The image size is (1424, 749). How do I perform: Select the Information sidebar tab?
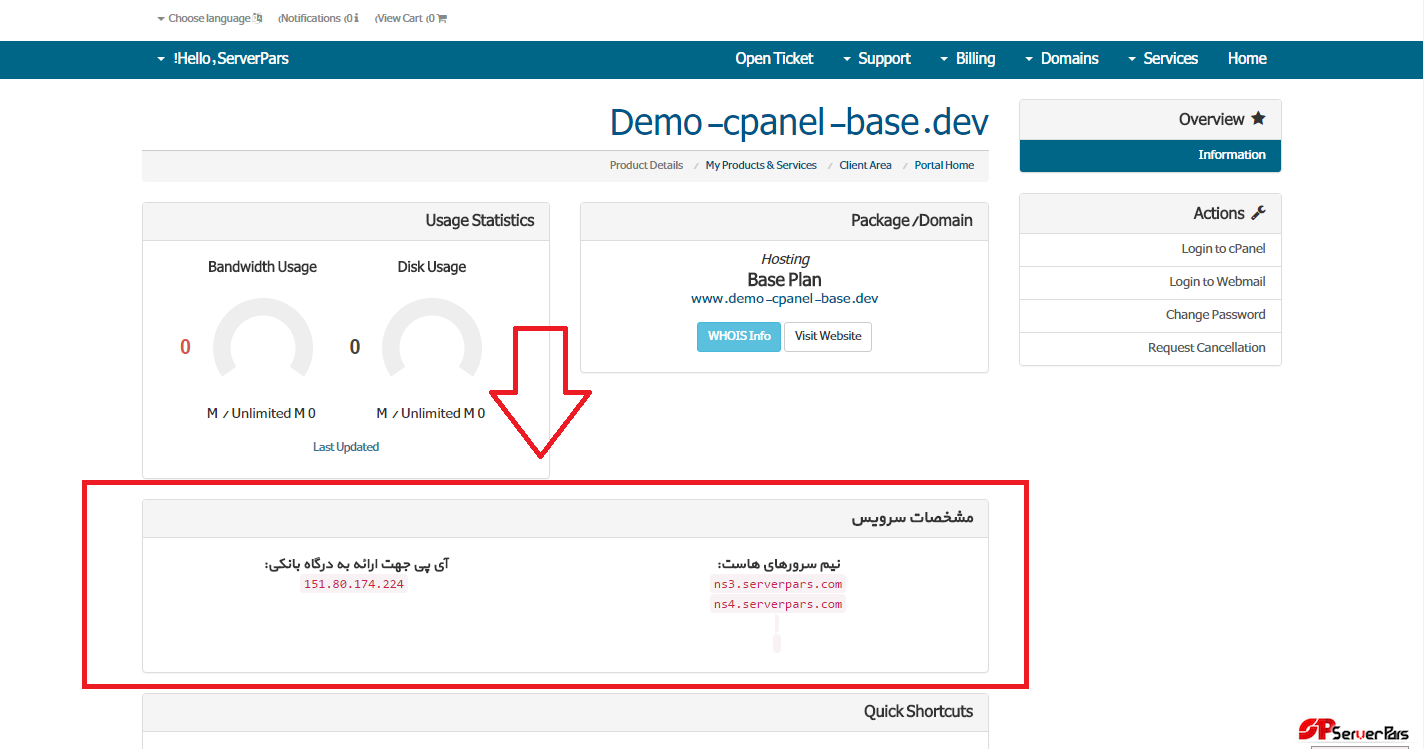pyautogui.click(x=1150, y=155)
